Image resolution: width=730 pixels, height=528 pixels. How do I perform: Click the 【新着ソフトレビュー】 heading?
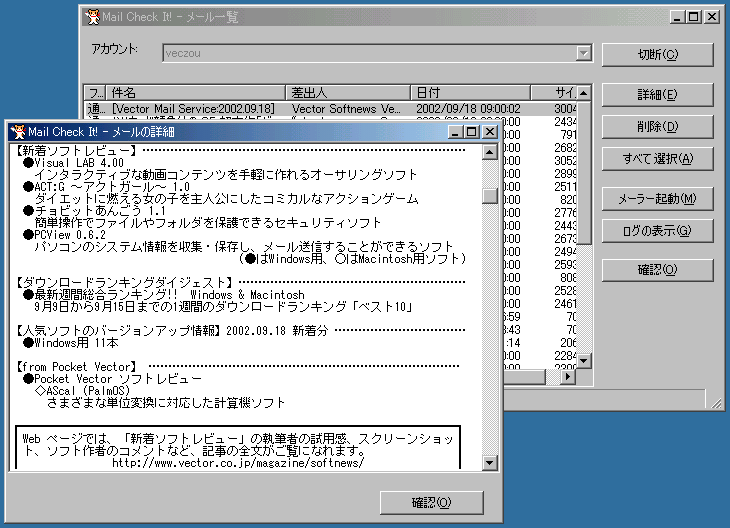[75, 150]
